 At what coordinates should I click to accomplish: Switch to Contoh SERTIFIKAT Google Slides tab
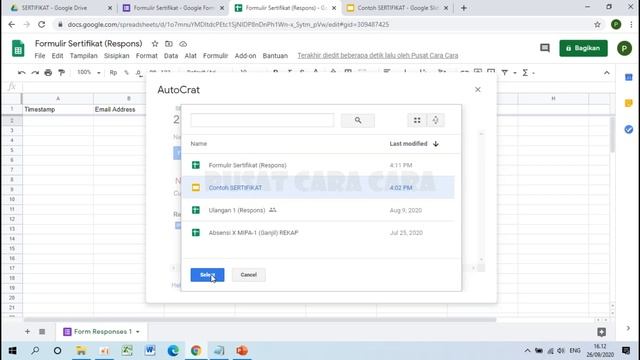click(x=397, y=8)
